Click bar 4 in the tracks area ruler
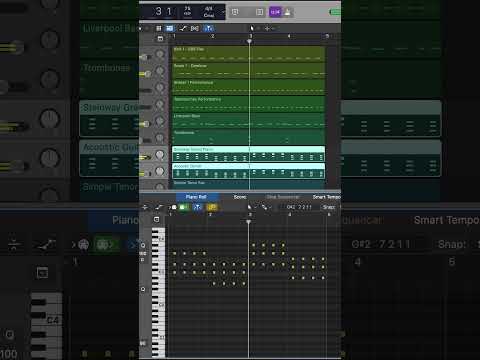The height and width of the screenshot is (360, 480). (x=289, y=36)
